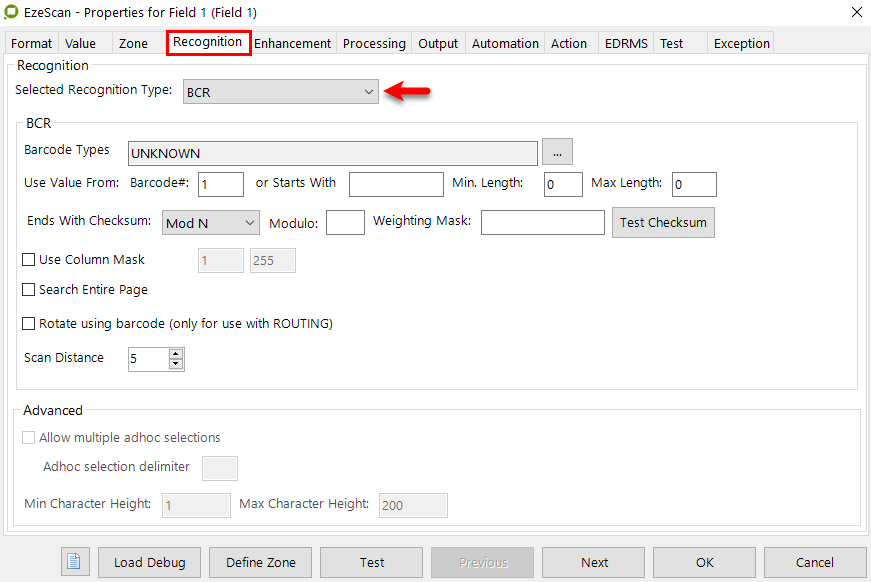
Task: Increase Scan Distance with up arrow
Action: pos(176,354)
